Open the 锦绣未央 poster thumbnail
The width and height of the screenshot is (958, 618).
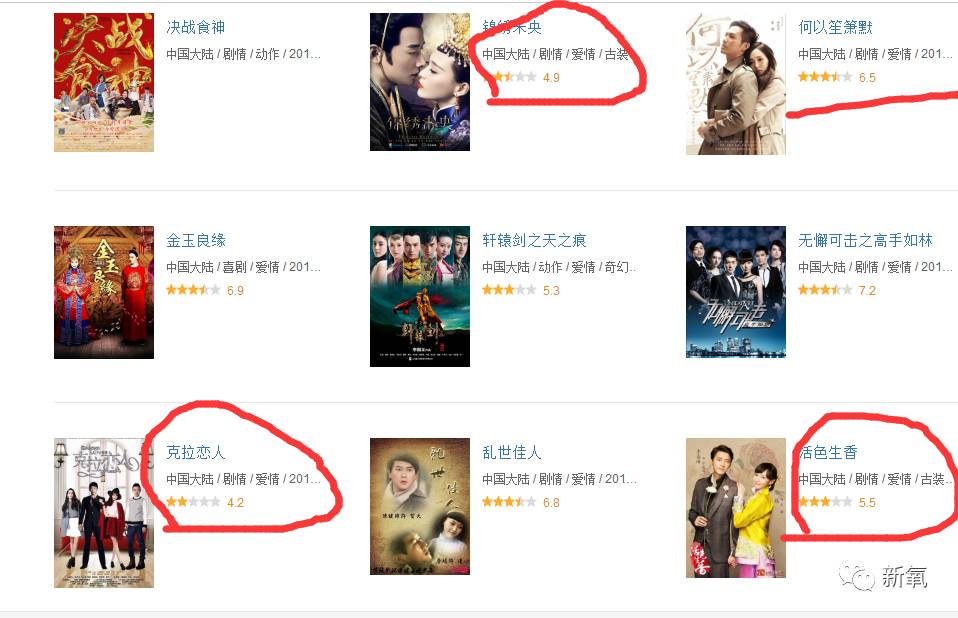[420, 82]
